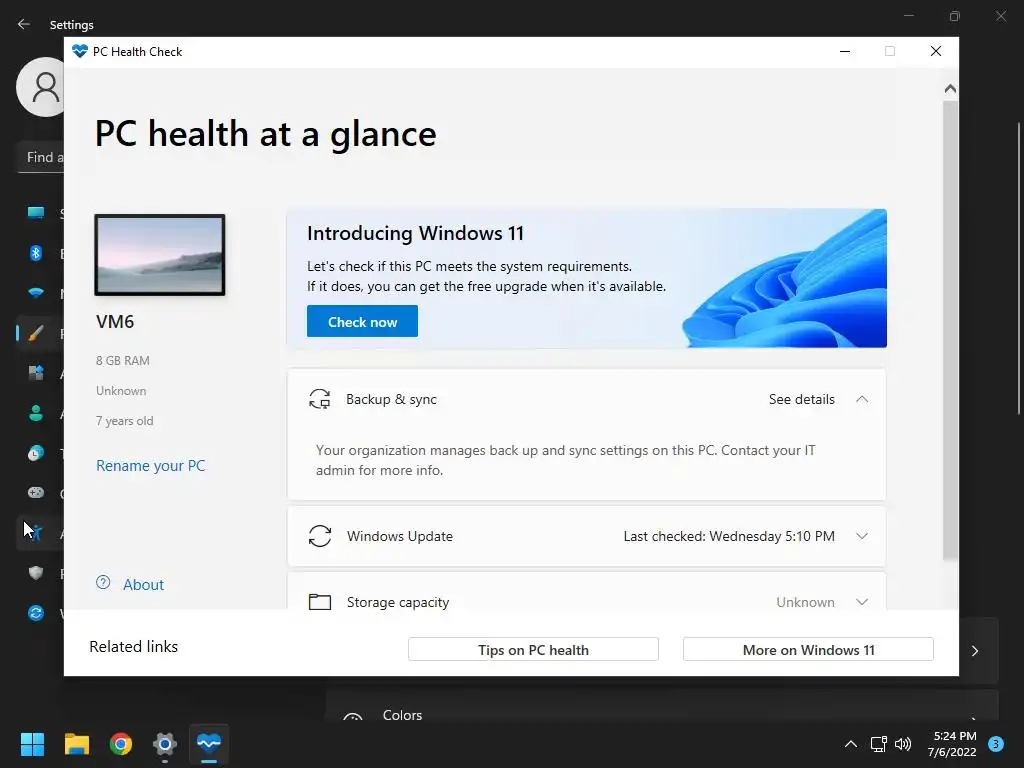Image resolution: width=1024 pixels, height=768 pixels.
Task: Select the Accounts person icon in Settings sidebar
Action: pyautogui.click(x=36, y=413)
